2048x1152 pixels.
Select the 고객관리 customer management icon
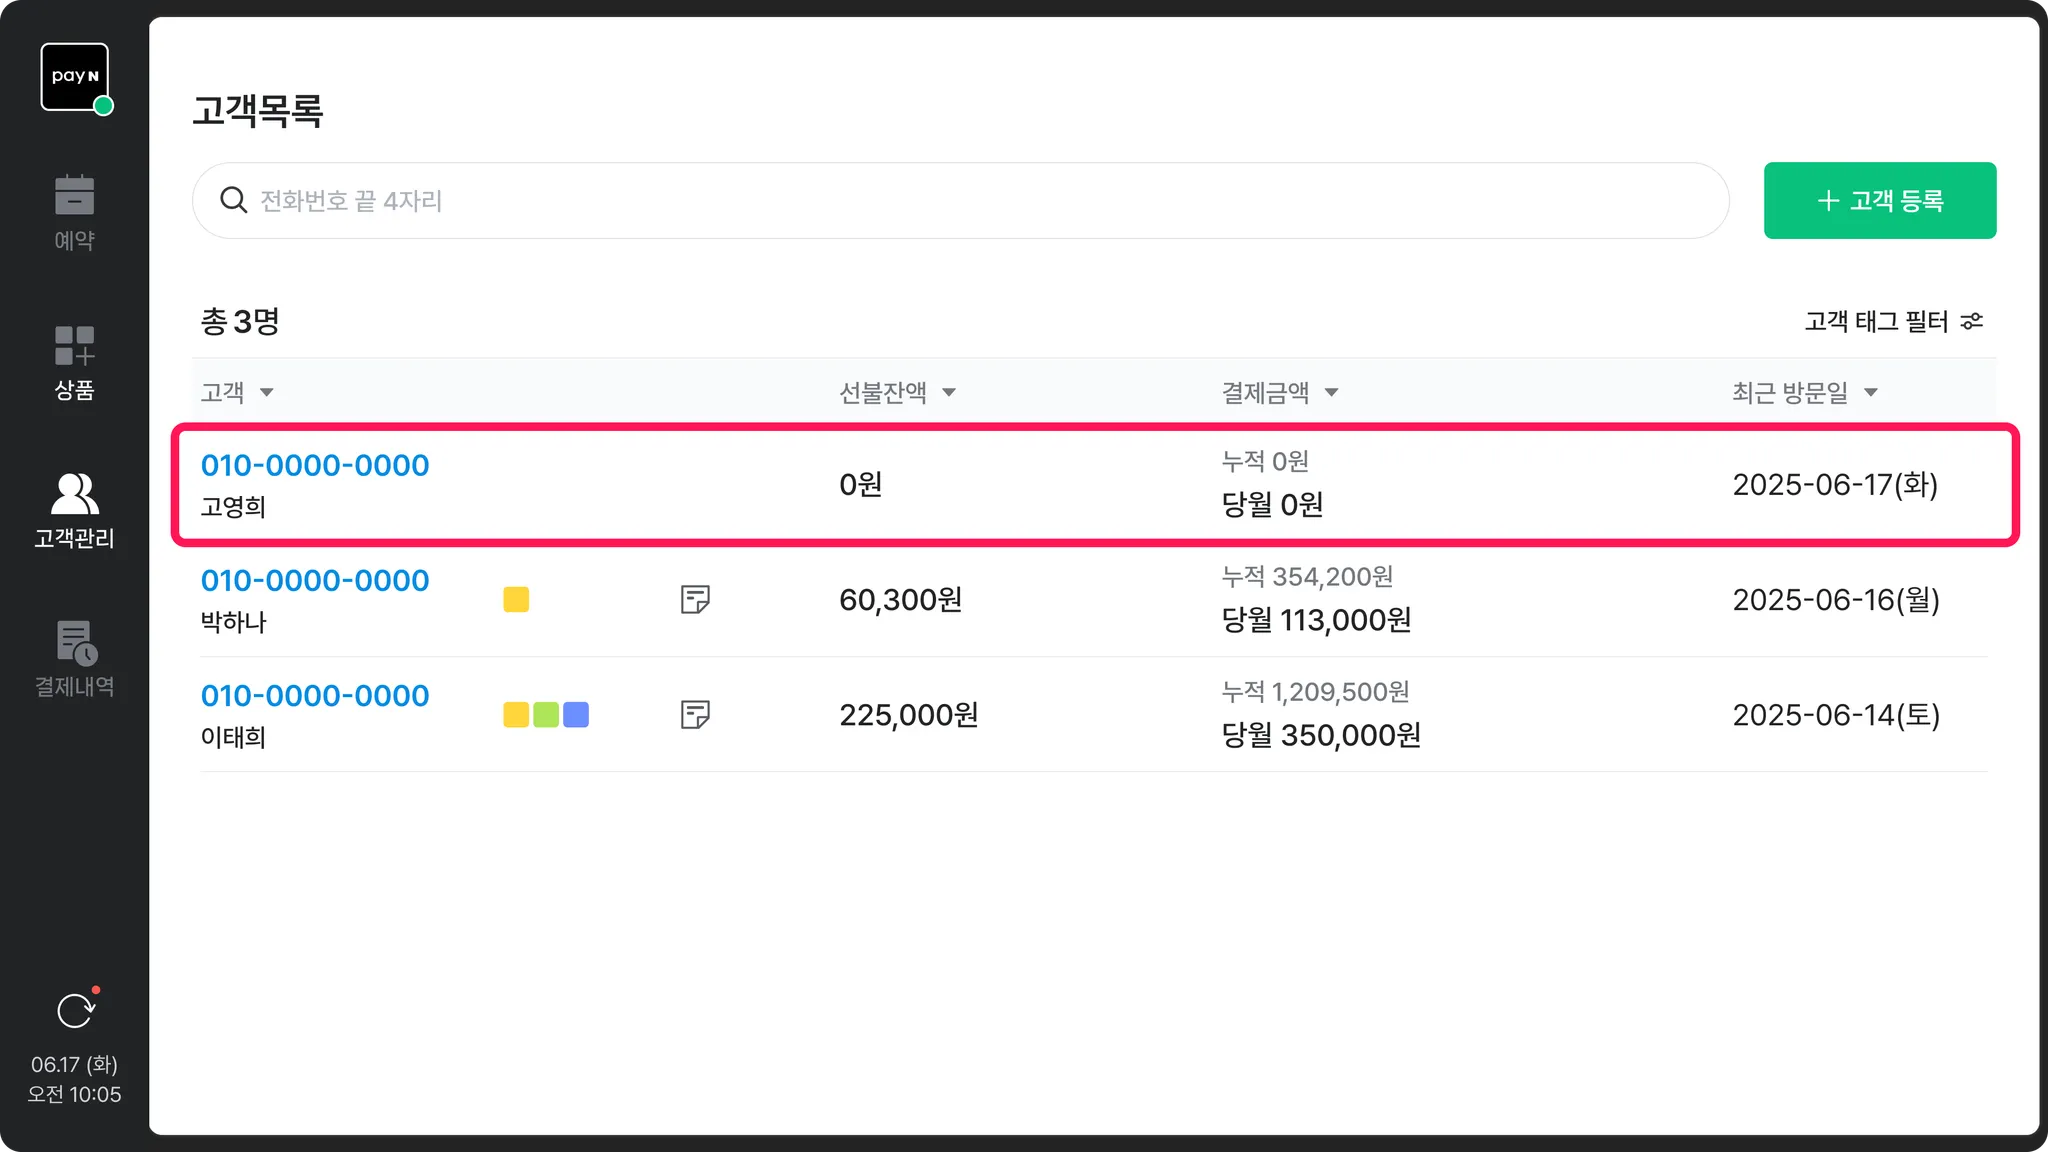74,494
